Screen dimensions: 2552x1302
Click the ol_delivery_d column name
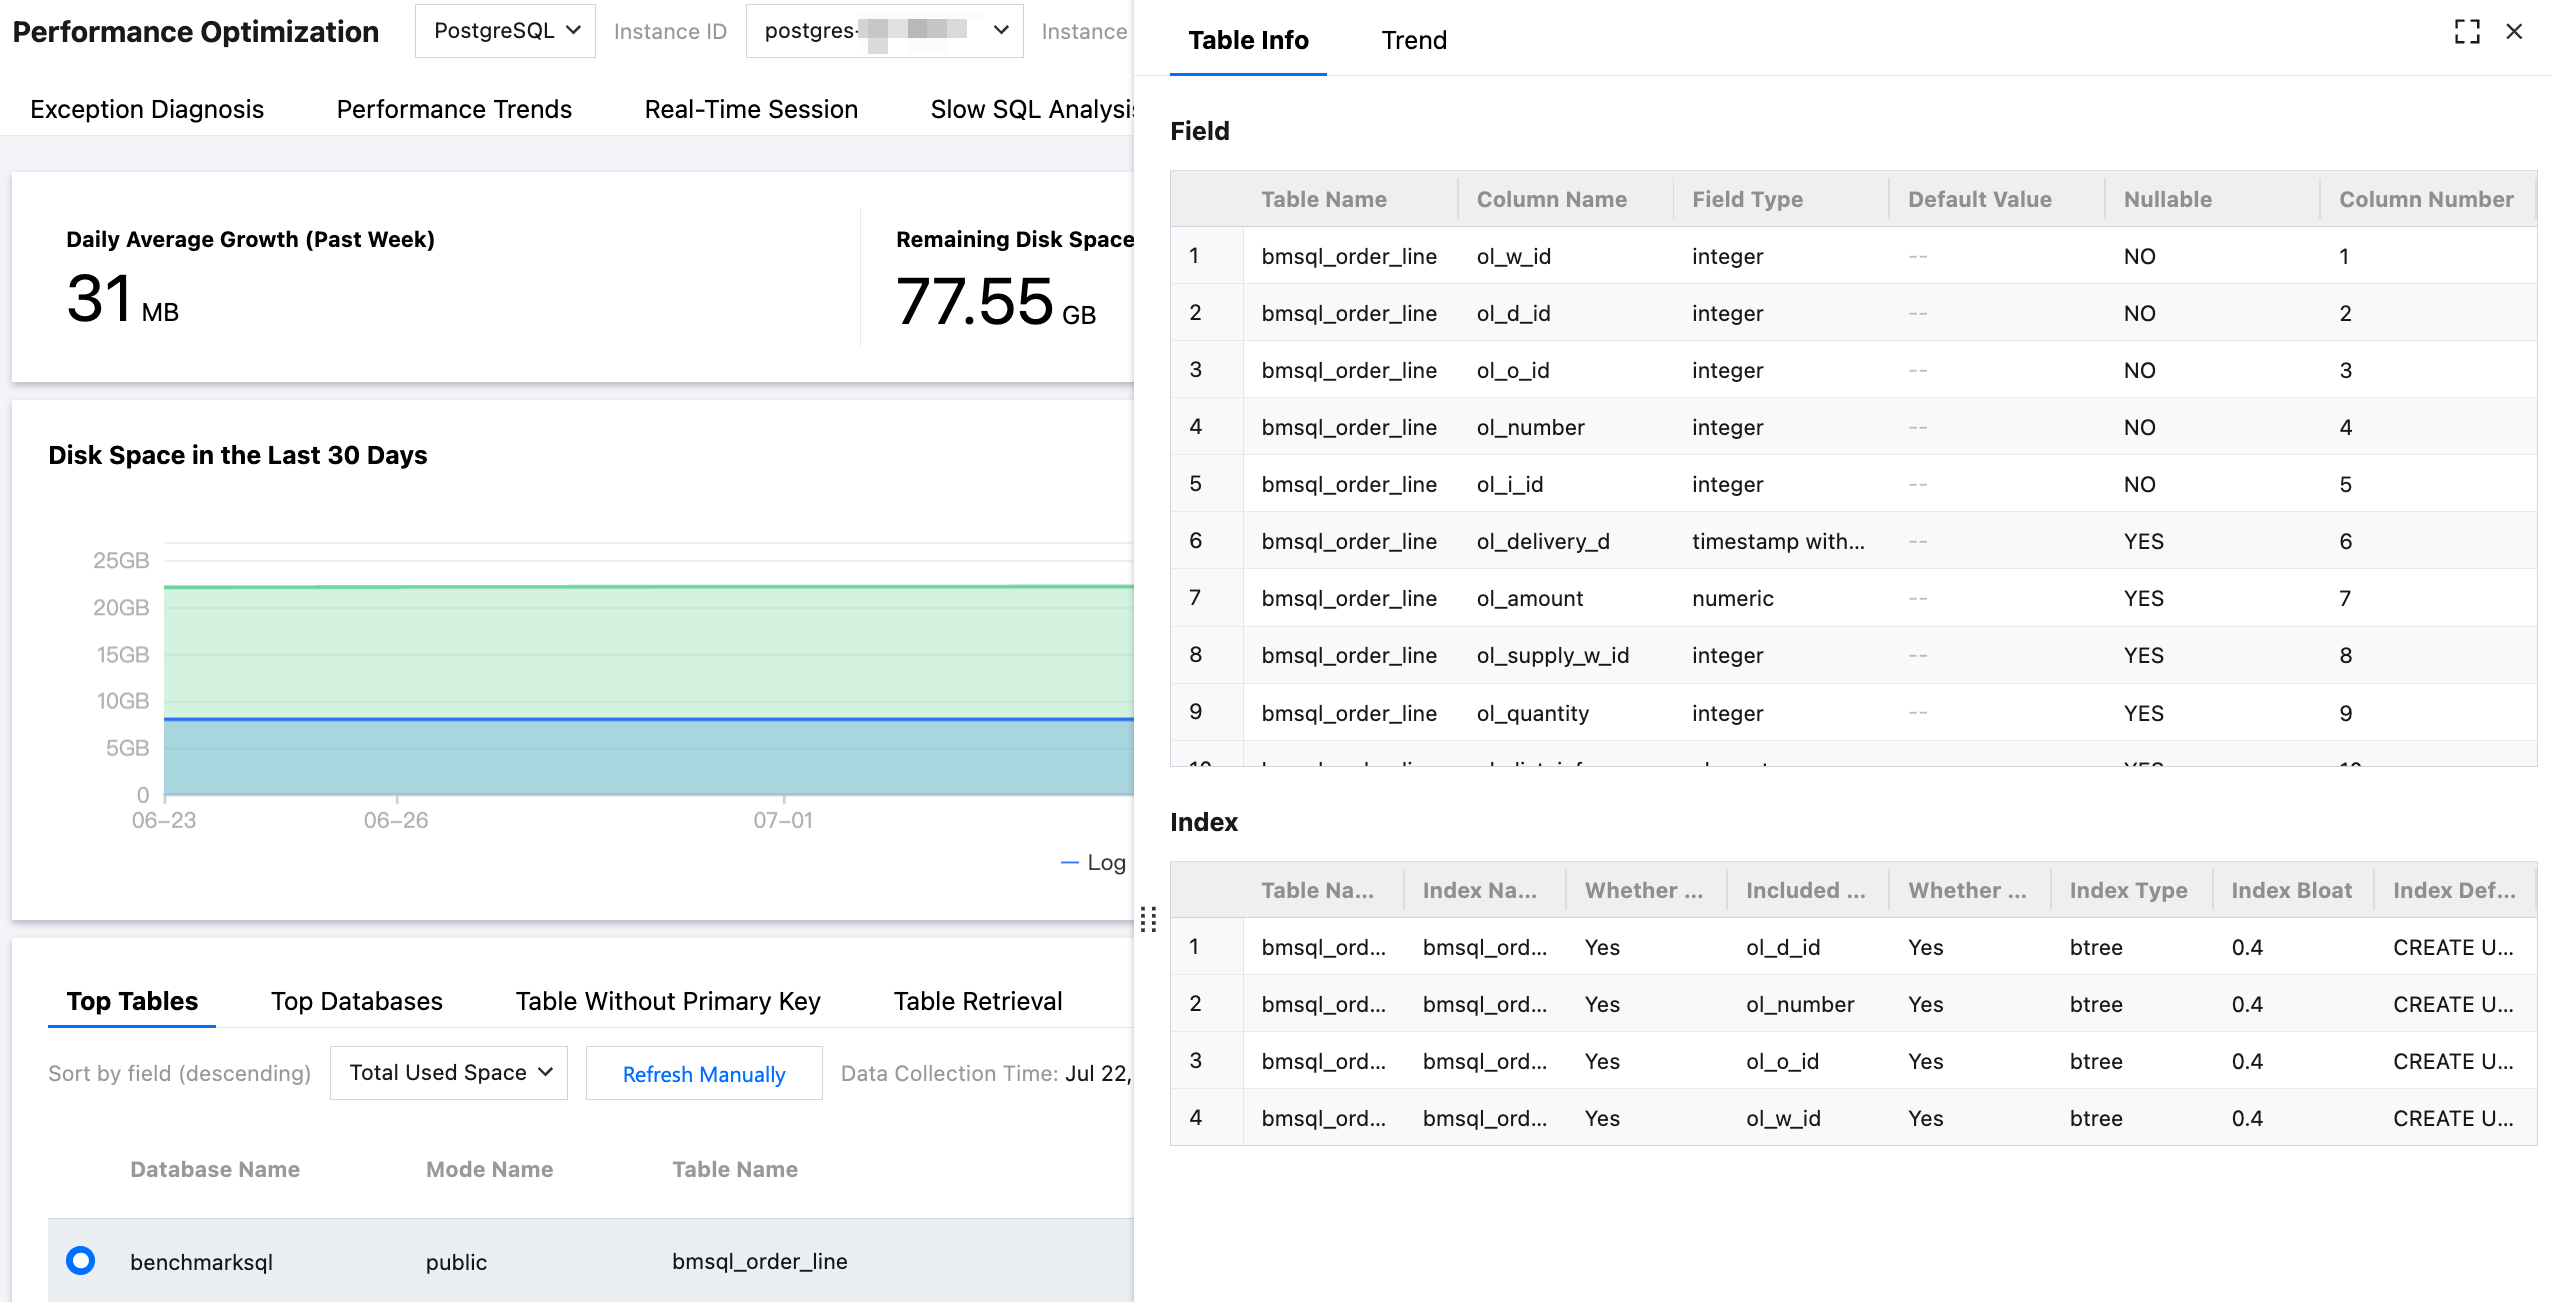pos(1543,541)
